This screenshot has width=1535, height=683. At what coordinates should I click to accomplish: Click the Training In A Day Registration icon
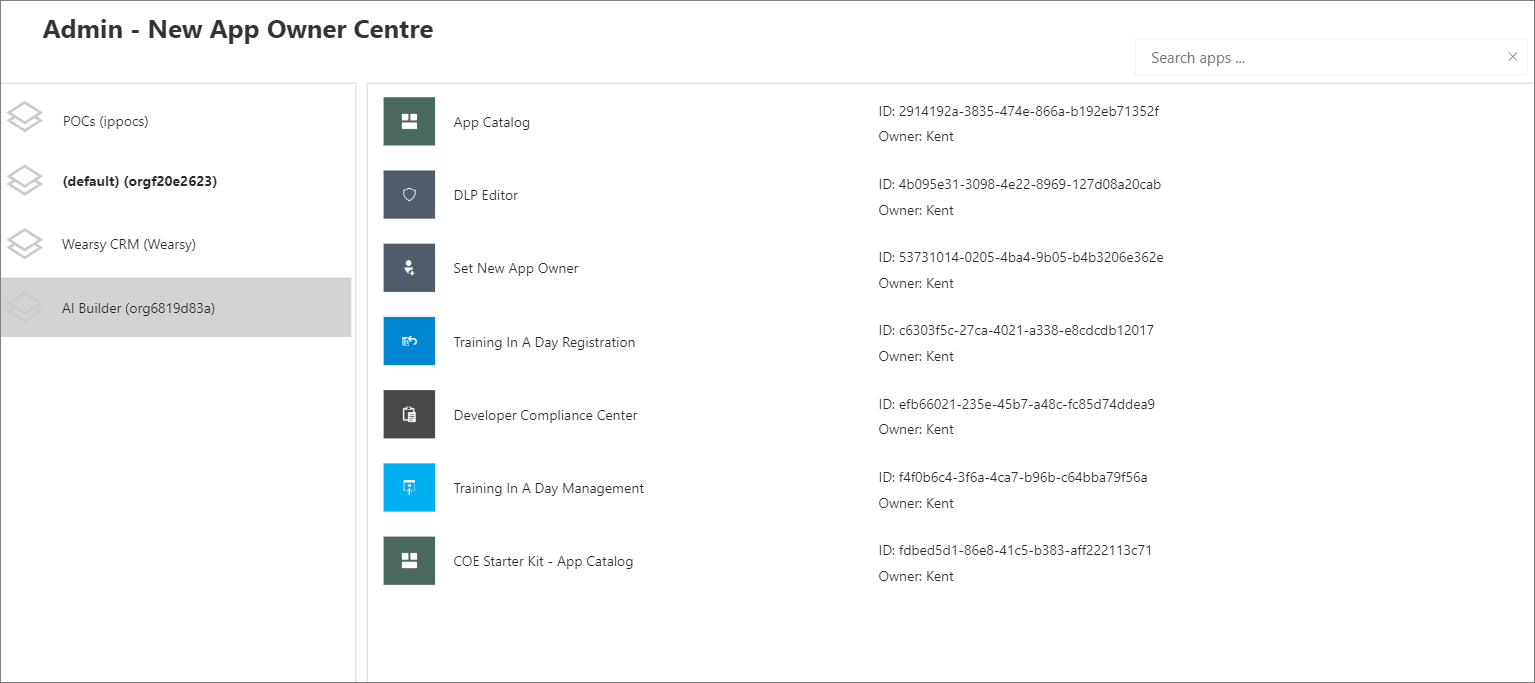409,341
